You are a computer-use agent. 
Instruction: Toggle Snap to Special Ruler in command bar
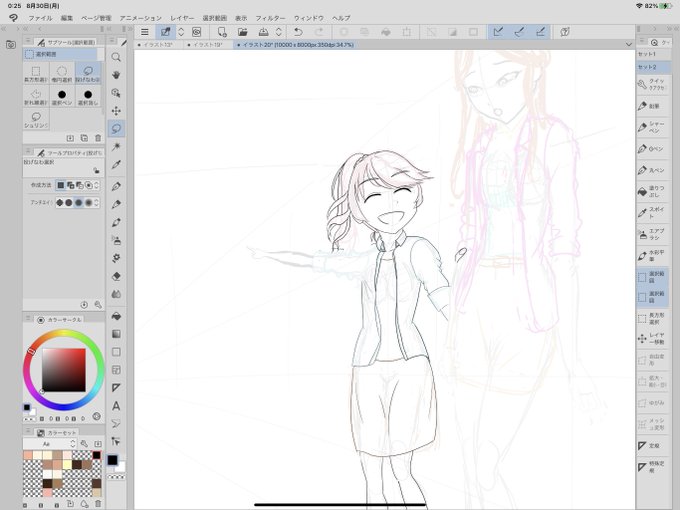[520, 32]
